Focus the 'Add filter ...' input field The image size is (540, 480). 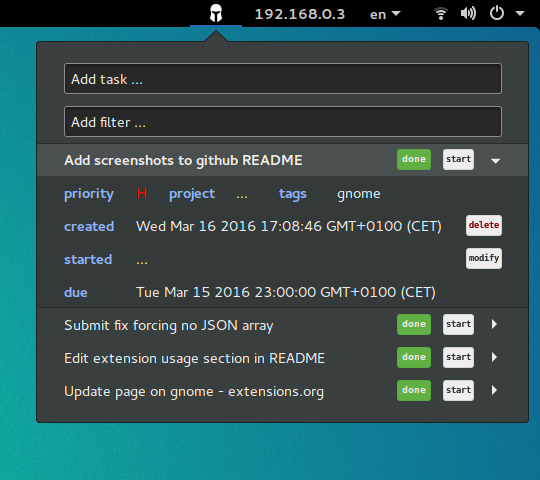click(x=283, y=122)
